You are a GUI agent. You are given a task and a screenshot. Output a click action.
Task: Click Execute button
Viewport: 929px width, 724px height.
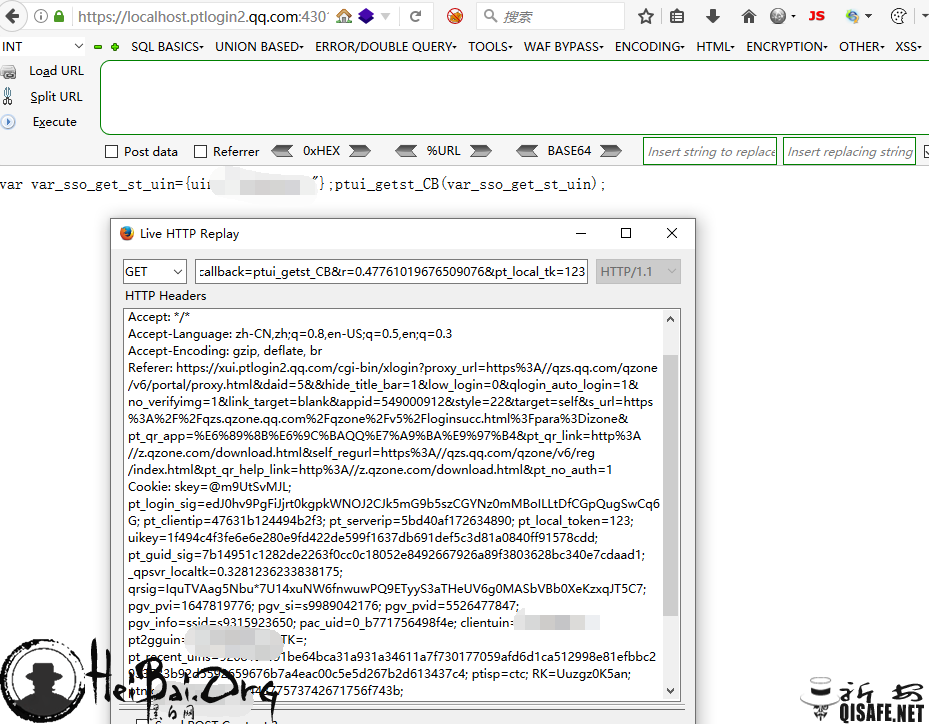(55, 122)
